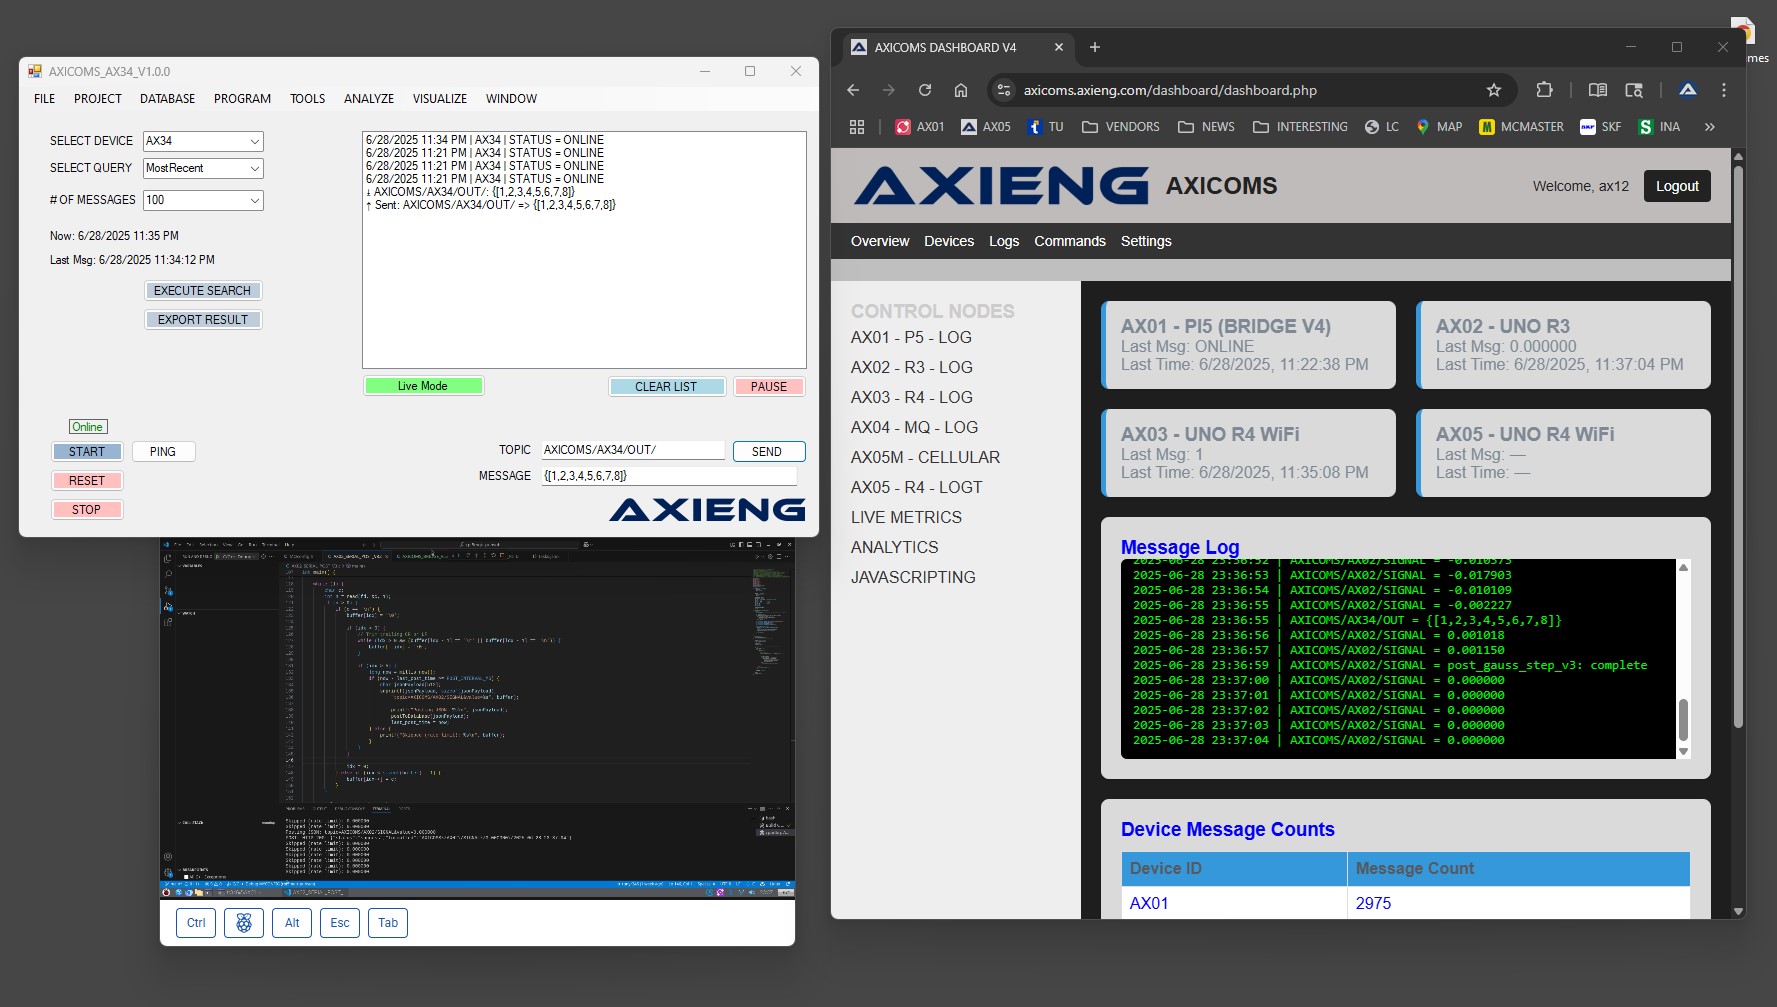Click the Raspberry Pi key icon in VNC toolbar
1777x1007 pixels.
243,922
